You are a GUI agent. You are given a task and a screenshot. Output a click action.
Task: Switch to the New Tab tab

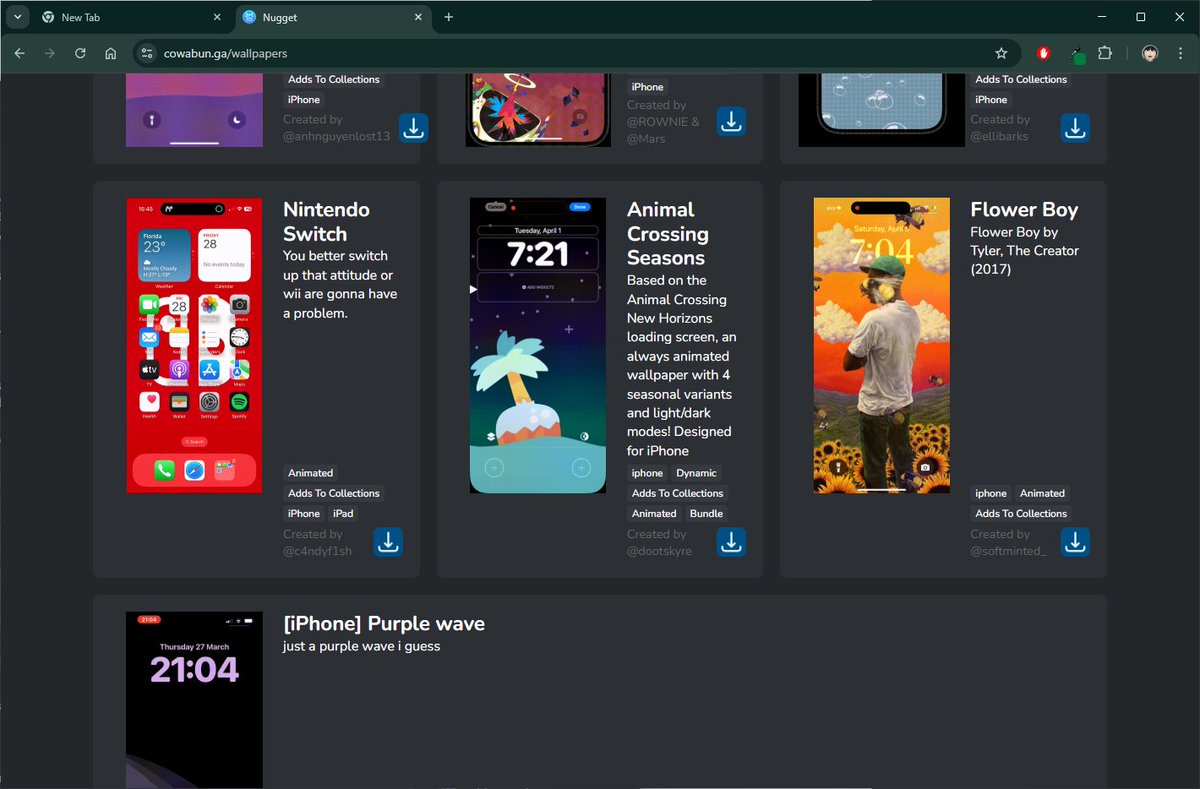pos(132,17)
